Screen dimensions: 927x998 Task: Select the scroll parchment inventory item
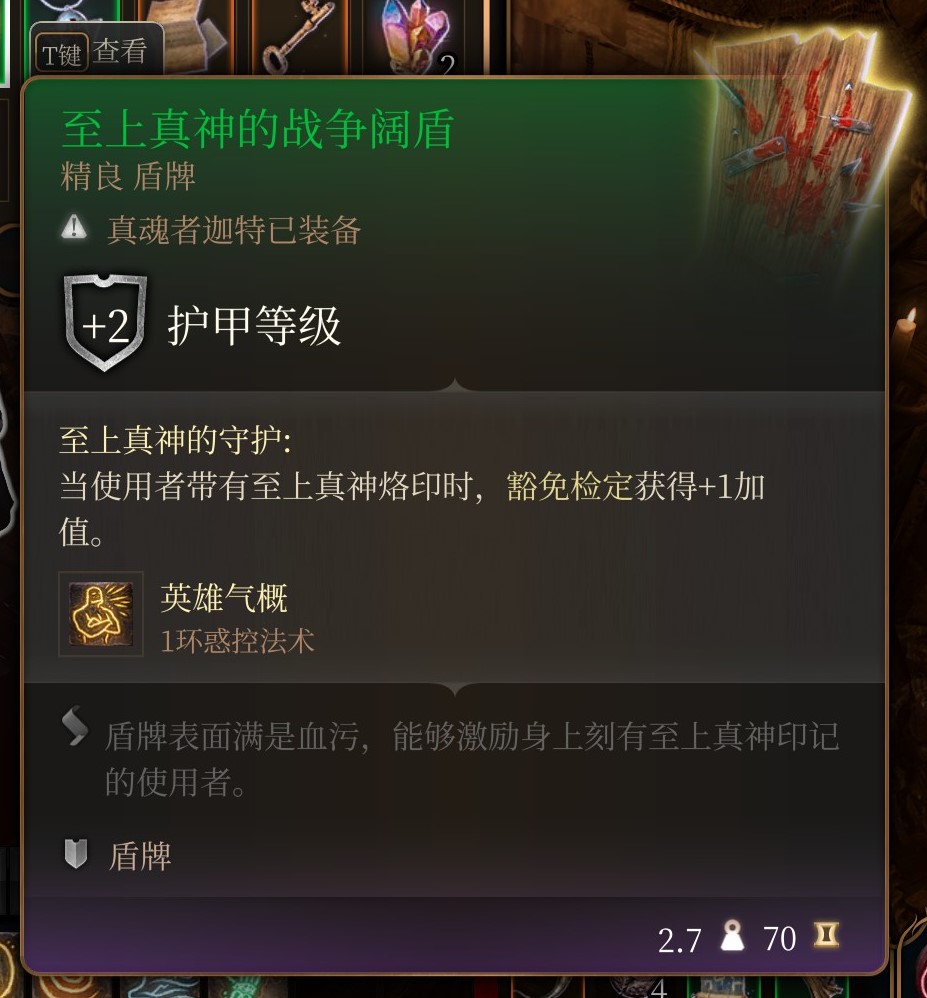click(x=187, y=32)
